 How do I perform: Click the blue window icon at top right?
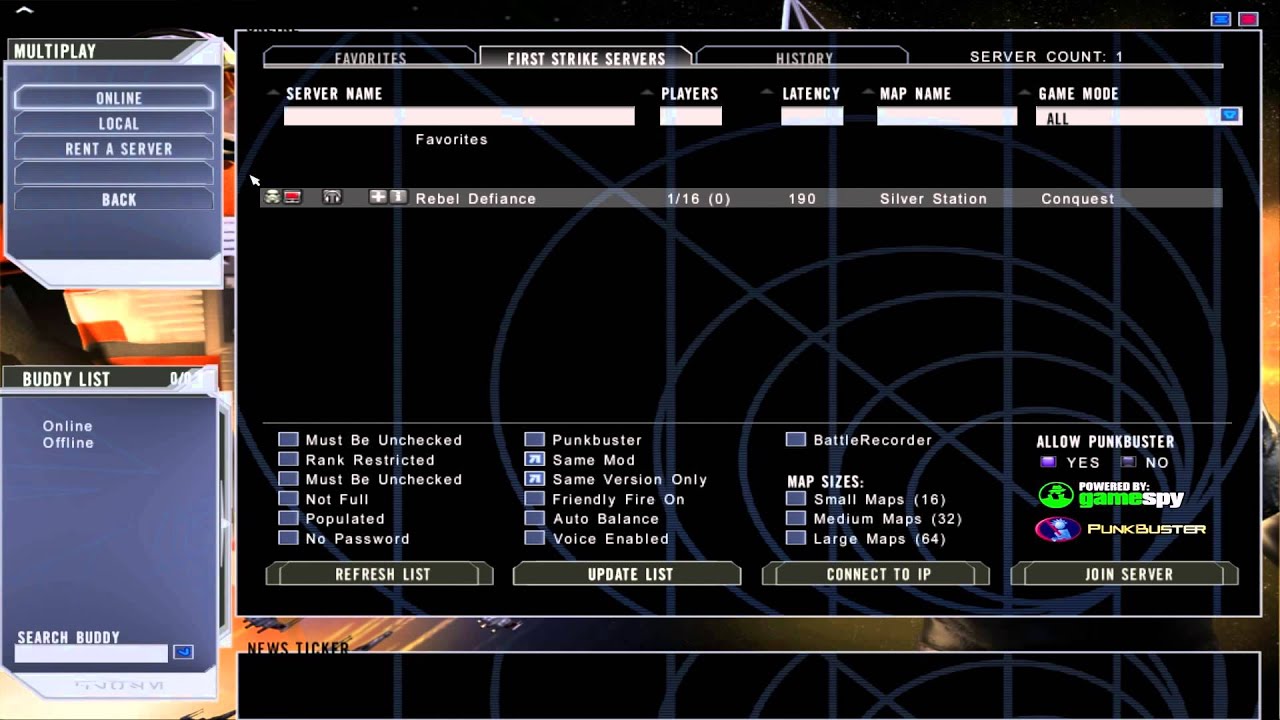tap(1221, 19)
